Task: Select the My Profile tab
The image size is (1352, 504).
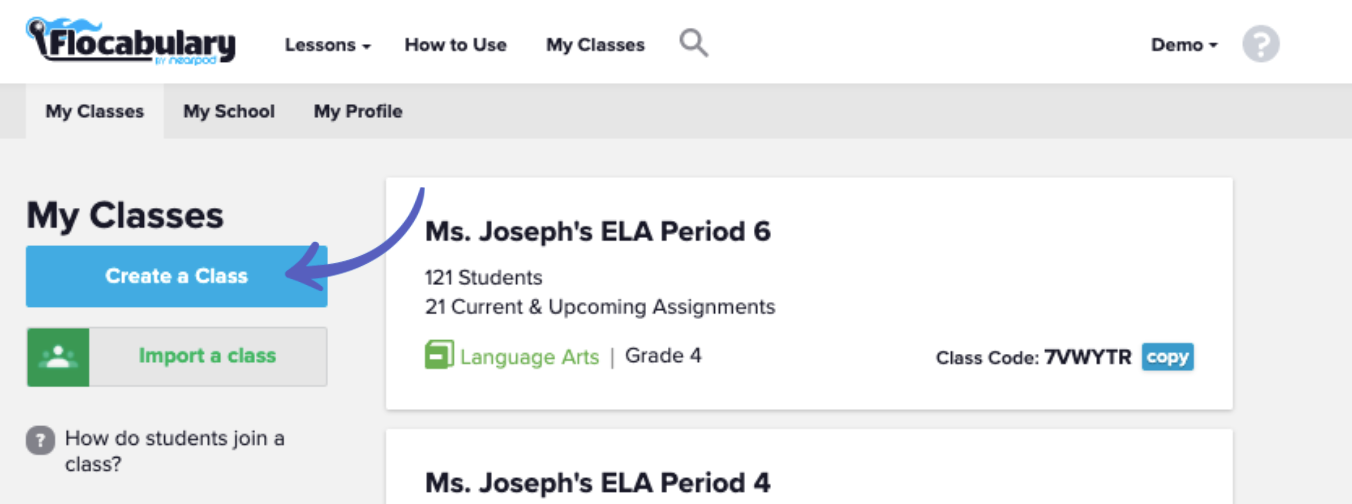Action: tap(358, 112)
